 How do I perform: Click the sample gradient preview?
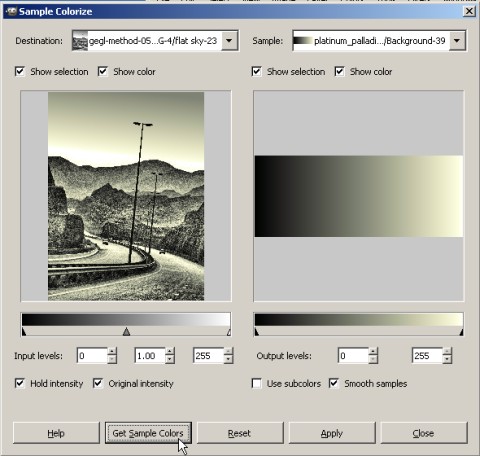tap(359, 196)
